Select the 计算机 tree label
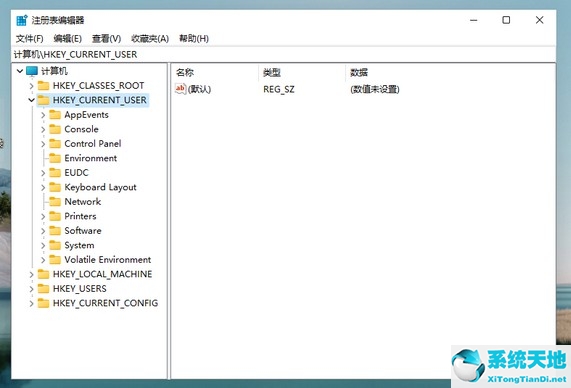This screenshot has height=388, width=571. [54, 71]
